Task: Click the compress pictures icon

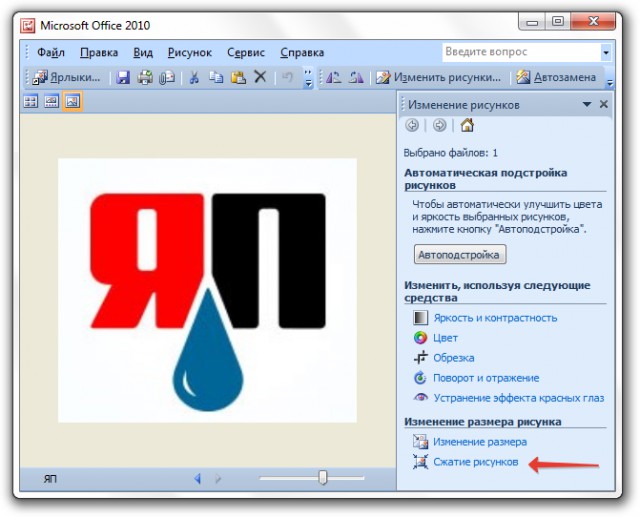Action: point(420,462)
